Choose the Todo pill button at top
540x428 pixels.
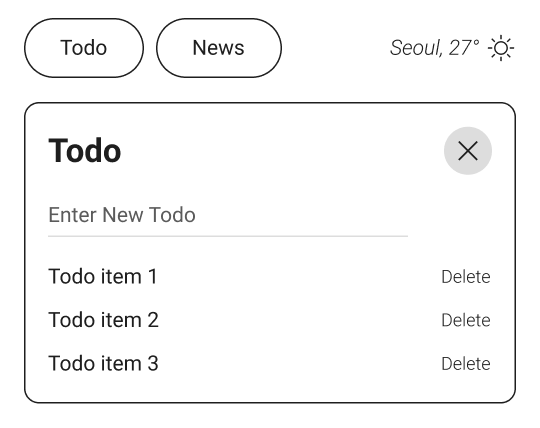84,48
